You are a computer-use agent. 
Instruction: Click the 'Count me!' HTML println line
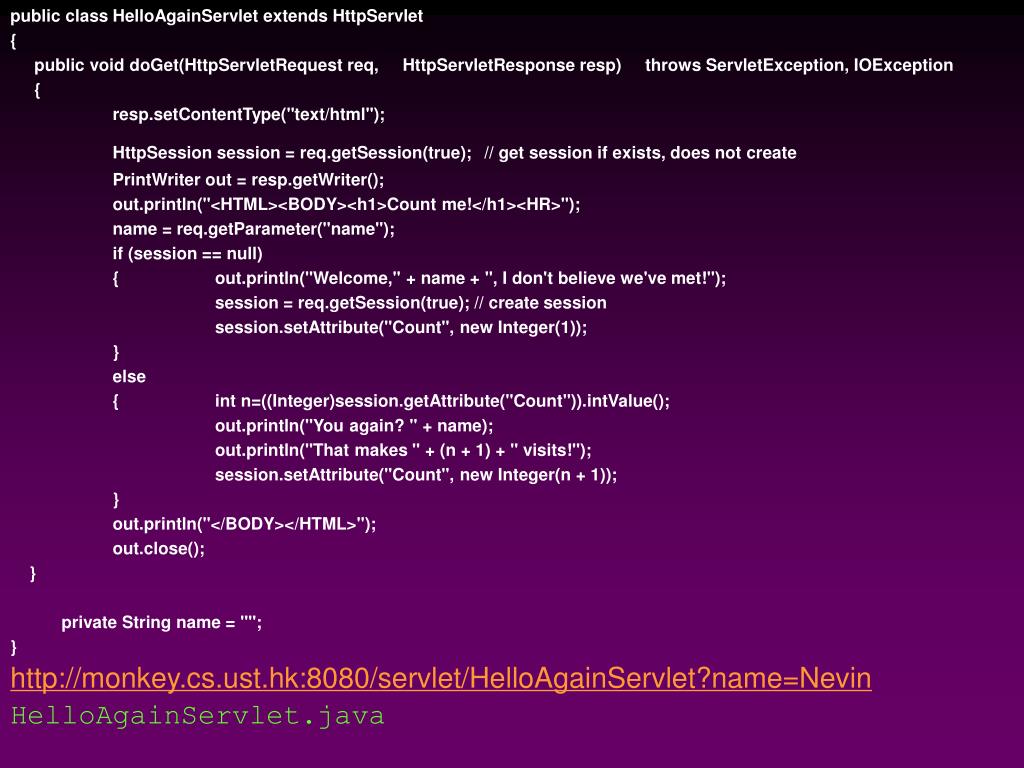tap(346, 204)
